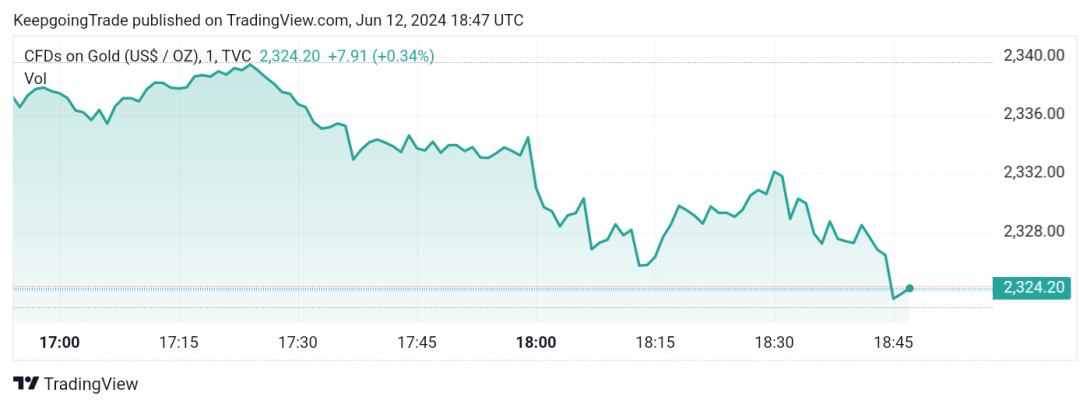Select the 18:00 time axis label
The height and width of the screenshot is (407, 1090).
pyautogui.click(x=537, y=342)
